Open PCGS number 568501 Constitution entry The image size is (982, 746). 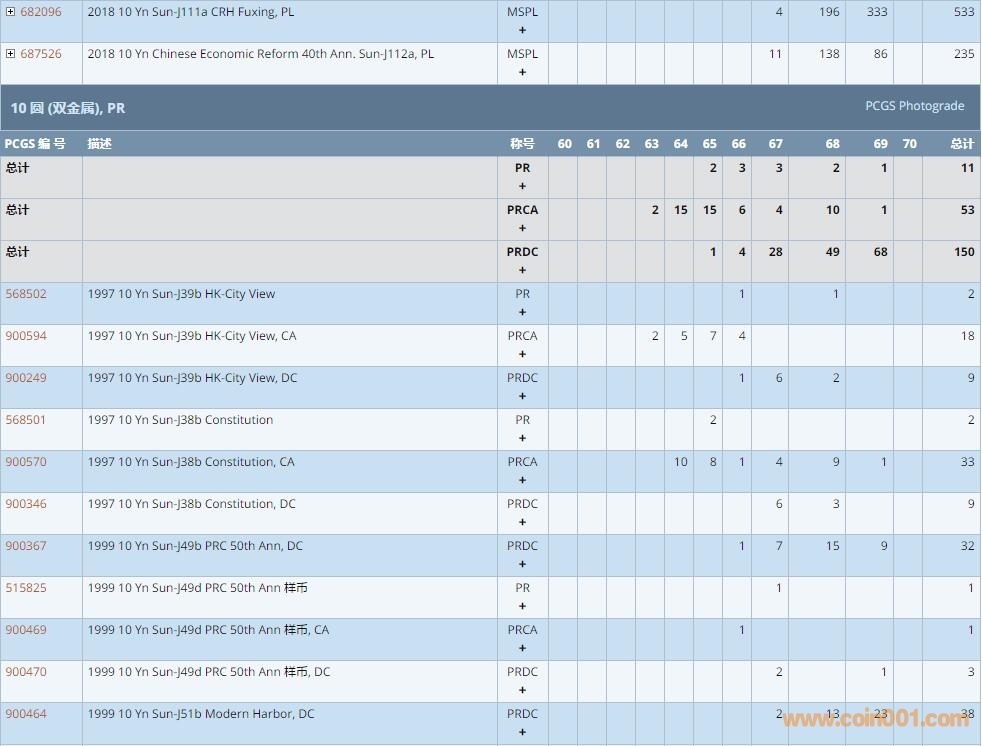tap(26, 420)
